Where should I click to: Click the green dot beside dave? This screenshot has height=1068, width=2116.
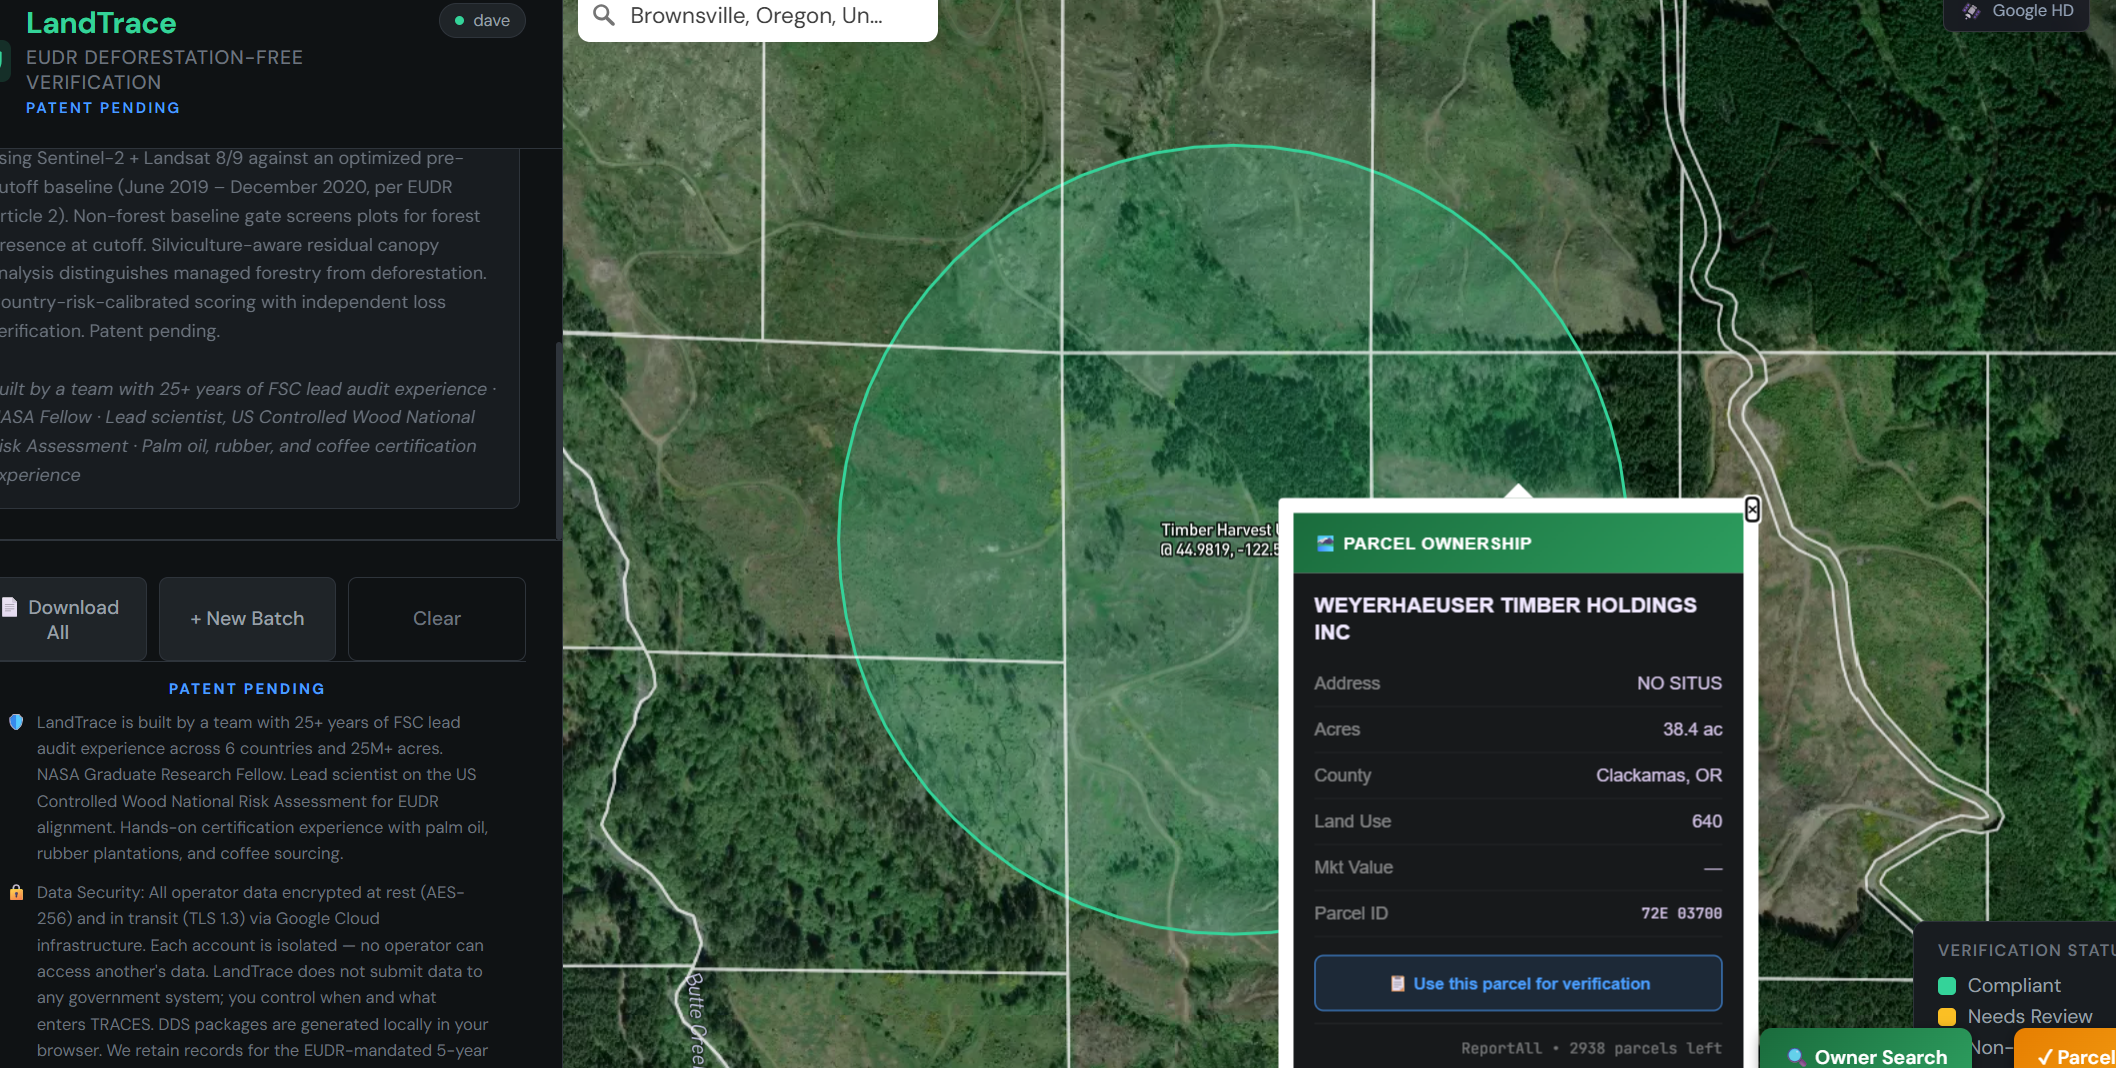click(459, 20)
